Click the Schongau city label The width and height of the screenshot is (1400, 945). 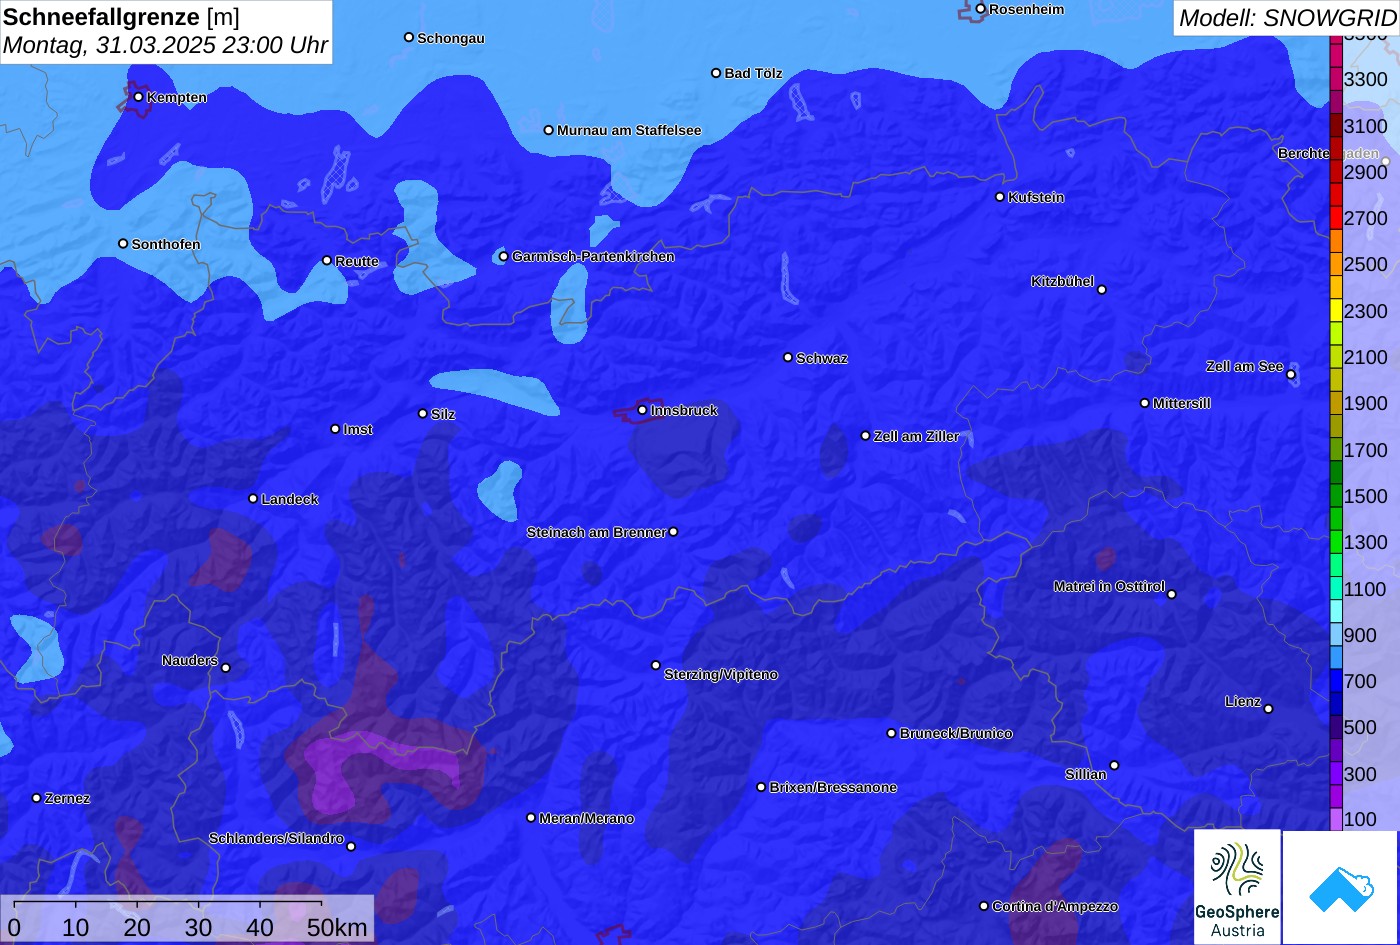coord(451,38)
